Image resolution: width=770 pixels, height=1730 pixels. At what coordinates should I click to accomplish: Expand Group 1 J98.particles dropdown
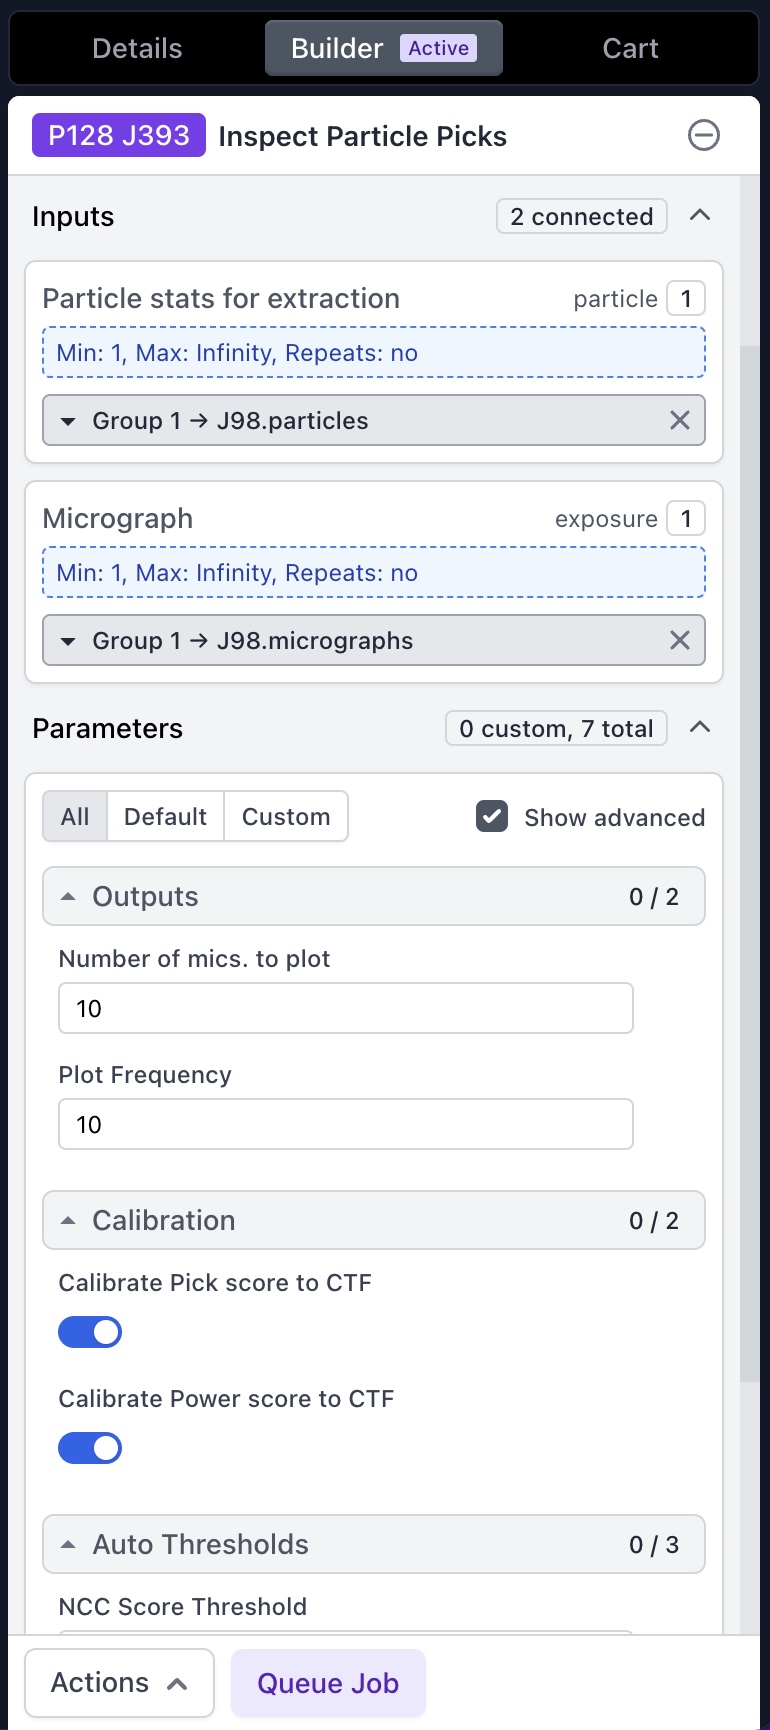[x=68, y=421]
